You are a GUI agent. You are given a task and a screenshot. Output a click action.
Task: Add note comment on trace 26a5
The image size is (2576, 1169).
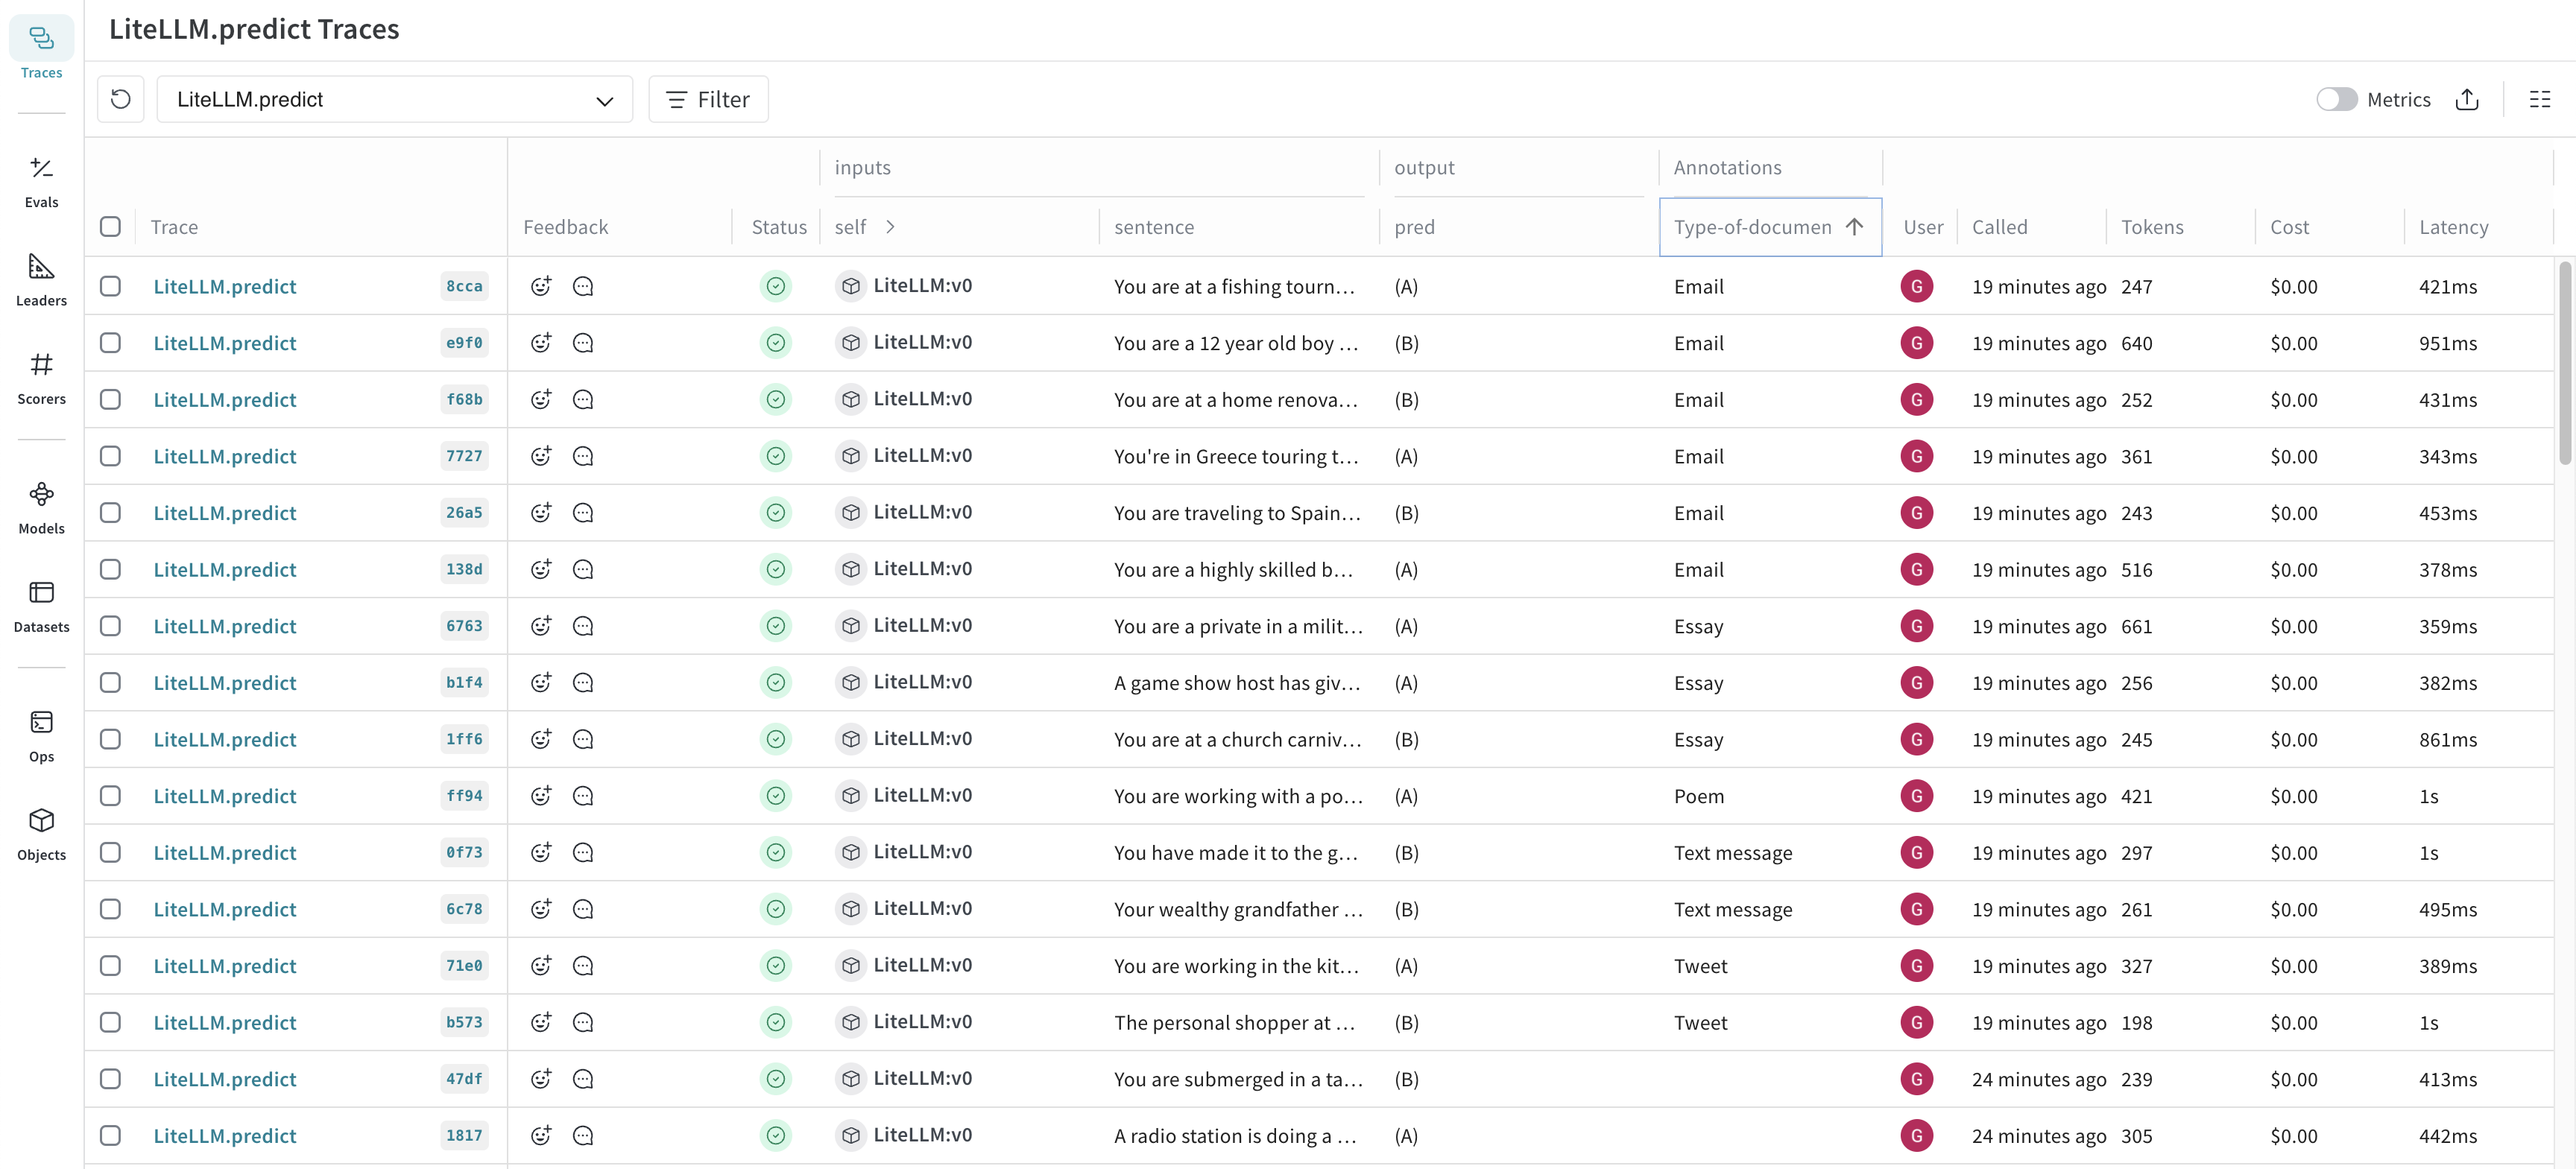pyautogui.click(x=583, y=513)
